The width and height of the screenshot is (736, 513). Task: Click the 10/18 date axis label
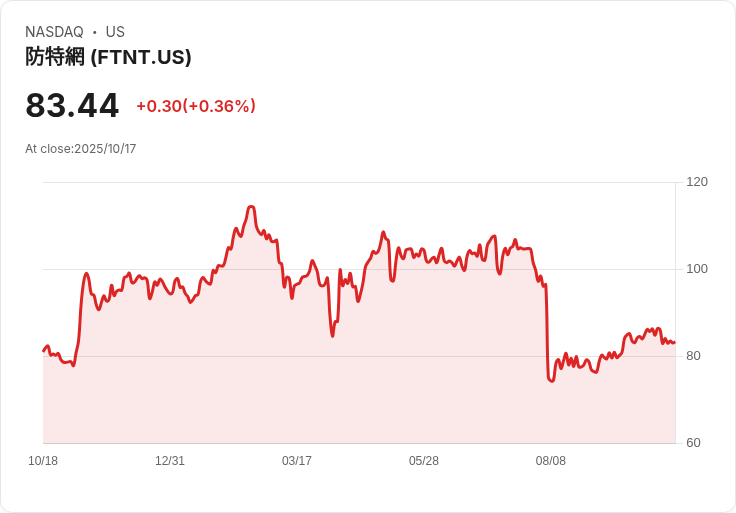pyautogui.click(x=43, y=461)
